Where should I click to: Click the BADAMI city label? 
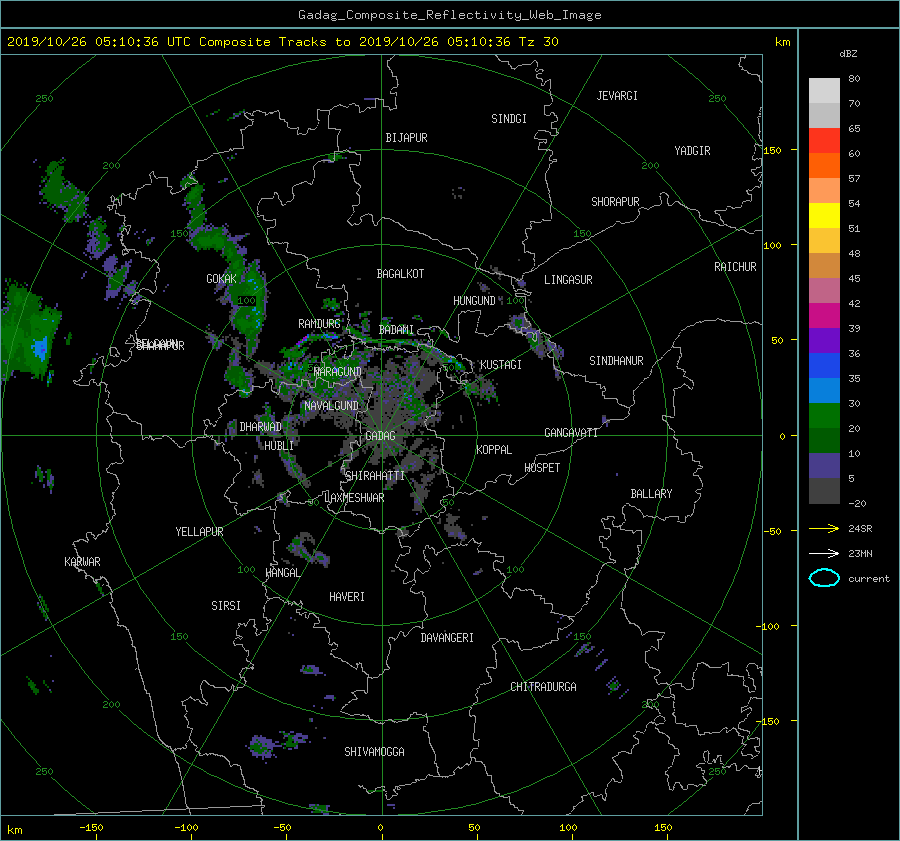[396, 330]
